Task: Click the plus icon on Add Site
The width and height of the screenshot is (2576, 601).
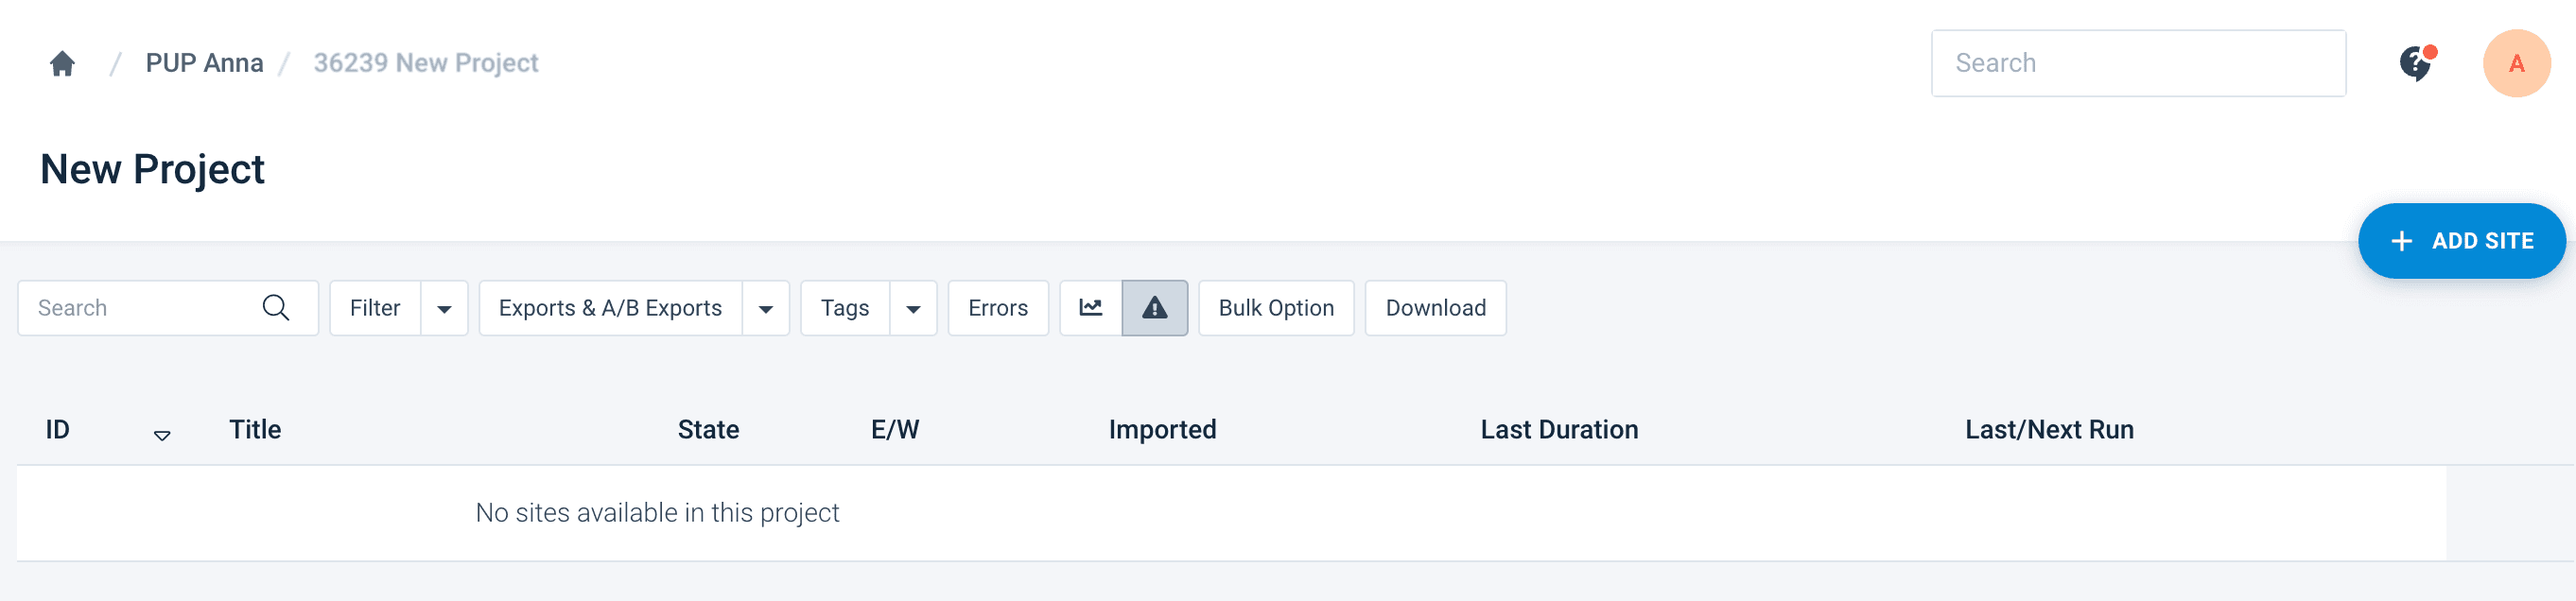Action: click(2401, 241)
